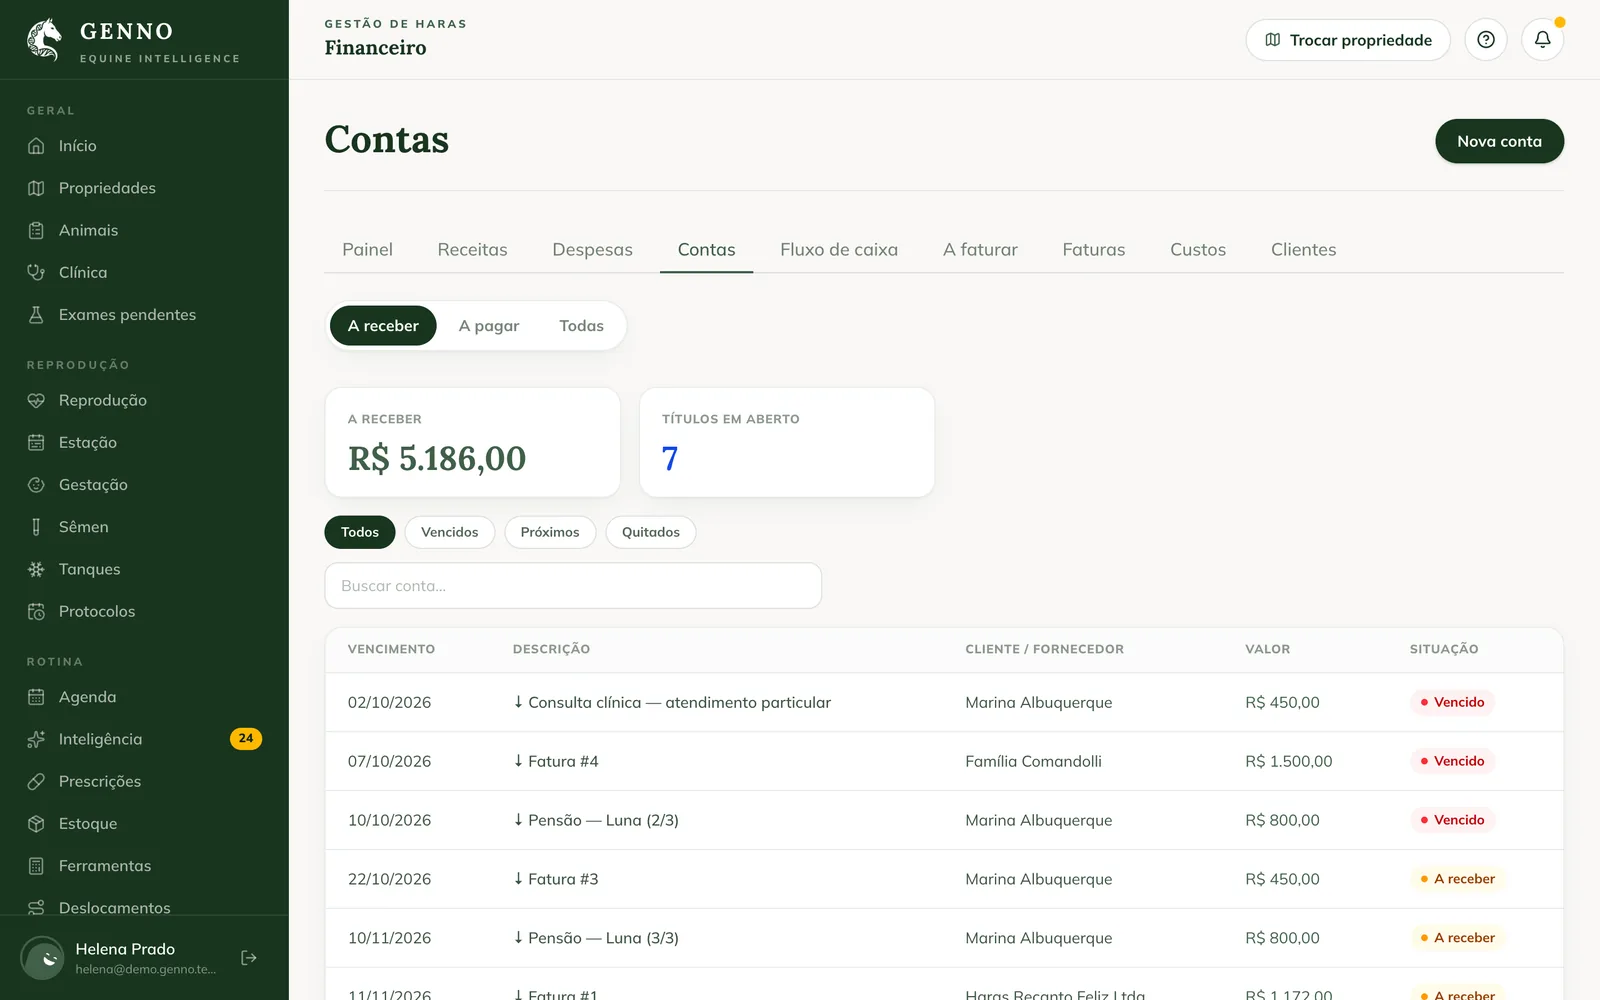The image size is (1600, 1000).
Task: Open the Custos tab
Action: pyautogui.click(x=1198, y=250)
